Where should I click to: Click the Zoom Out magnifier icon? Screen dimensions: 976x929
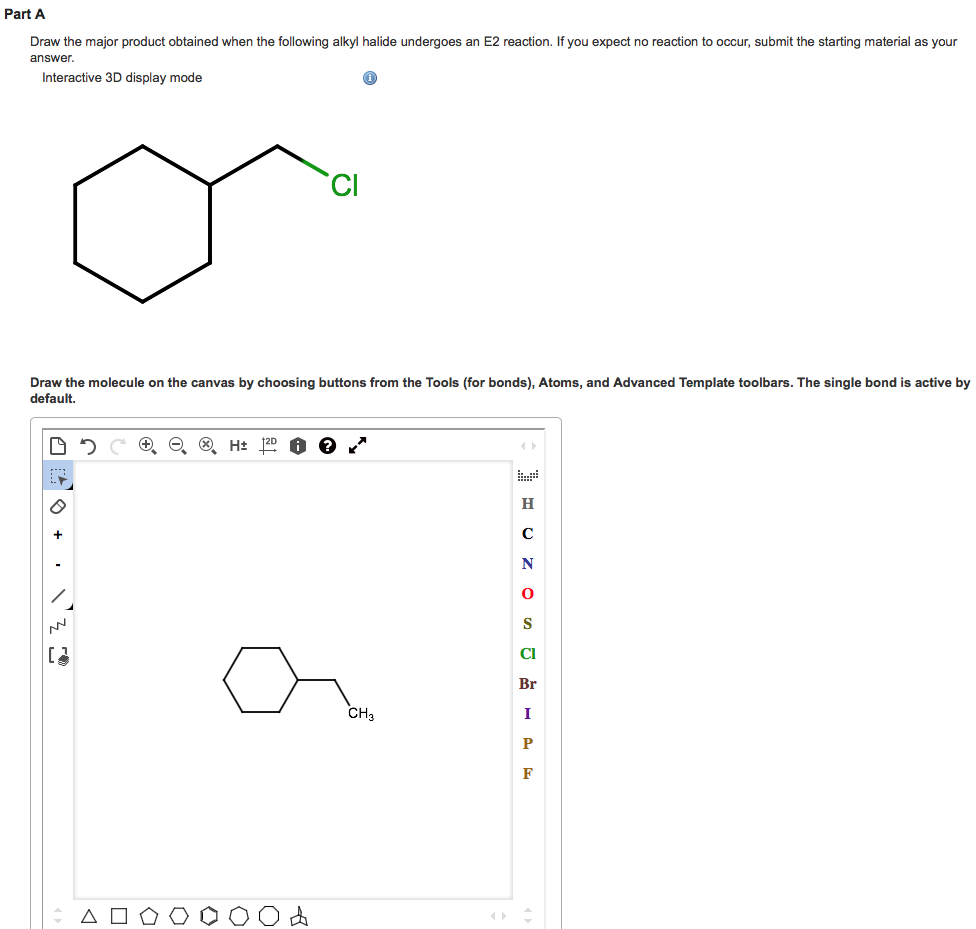(178, 445)
